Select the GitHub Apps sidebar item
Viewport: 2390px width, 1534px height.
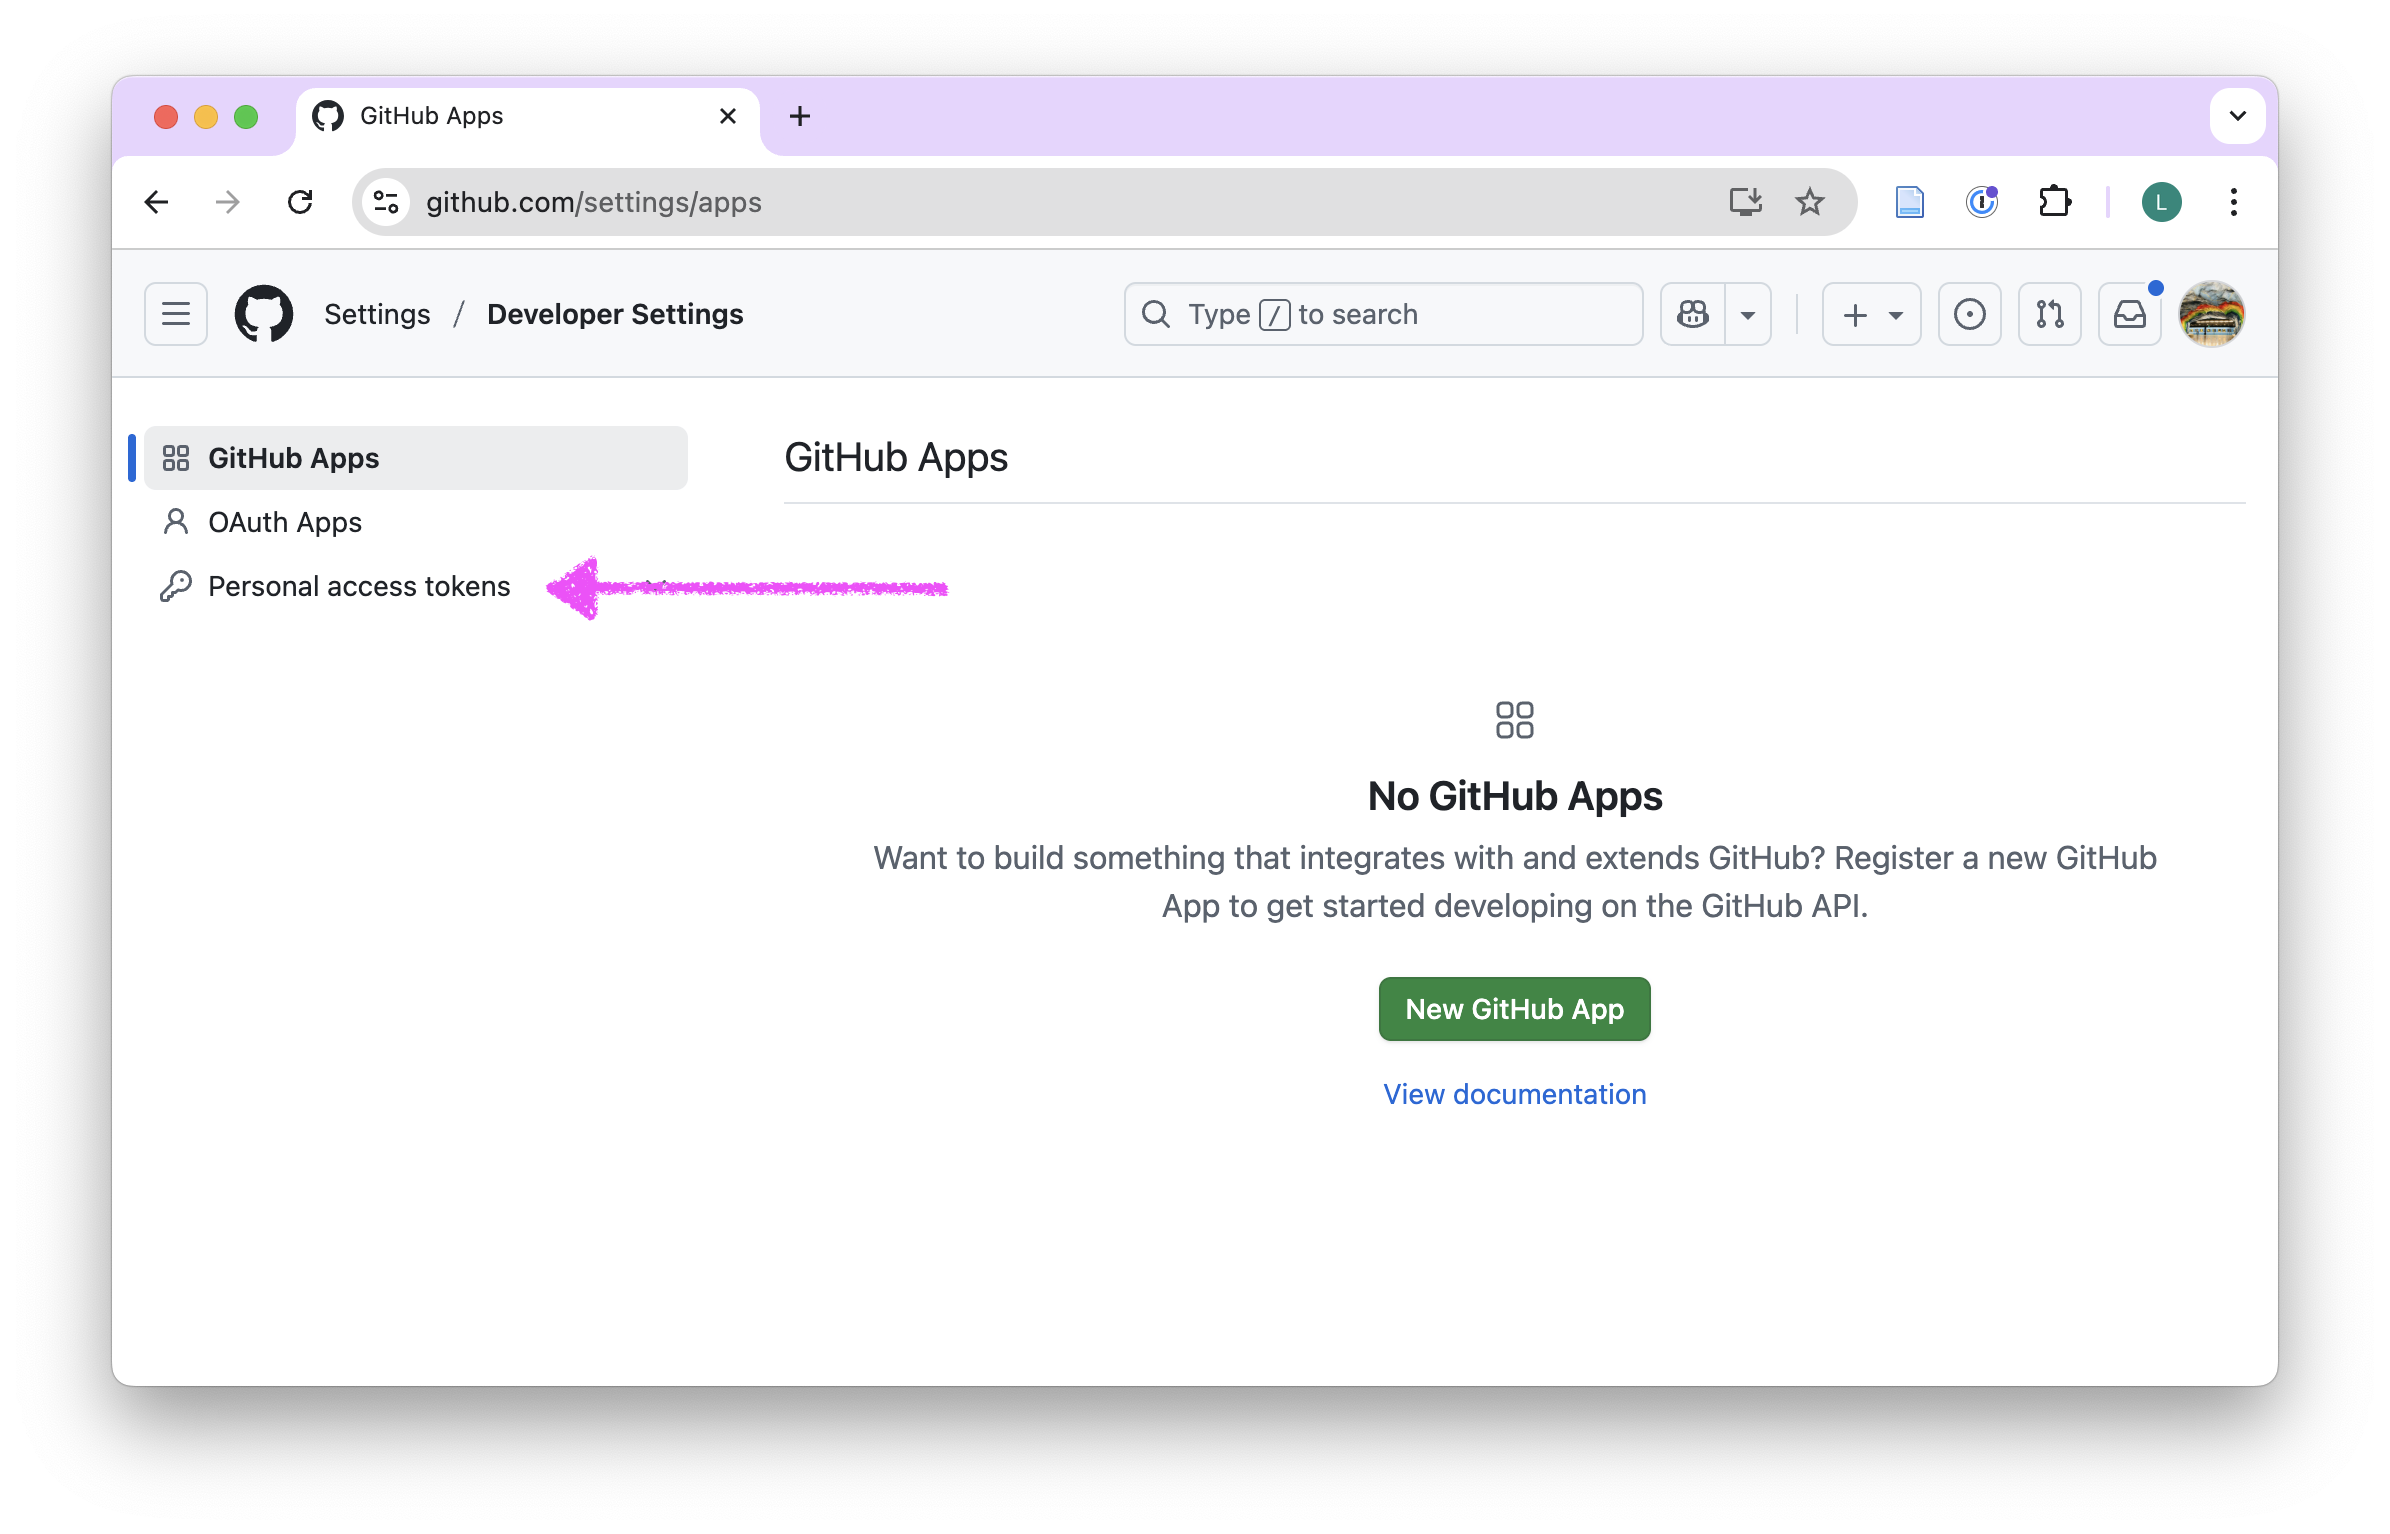294,458
